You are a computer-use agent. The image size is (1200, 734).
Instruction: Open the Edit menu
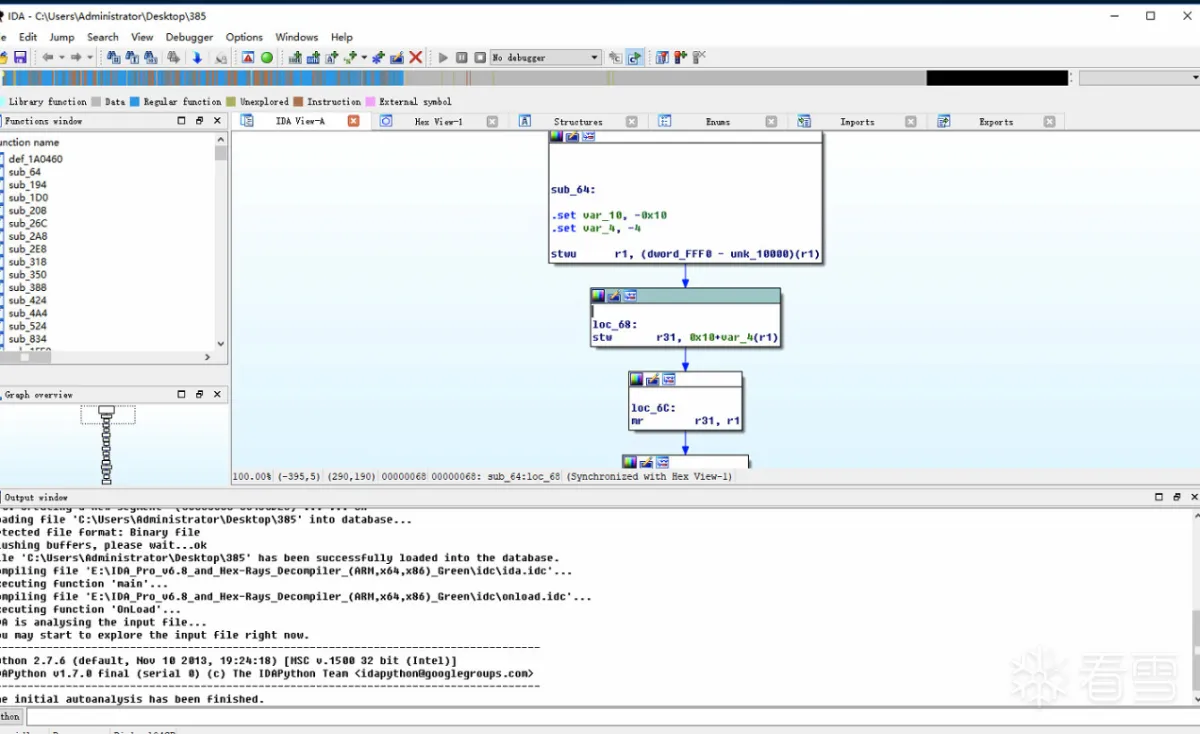click(x=28, y=37)
